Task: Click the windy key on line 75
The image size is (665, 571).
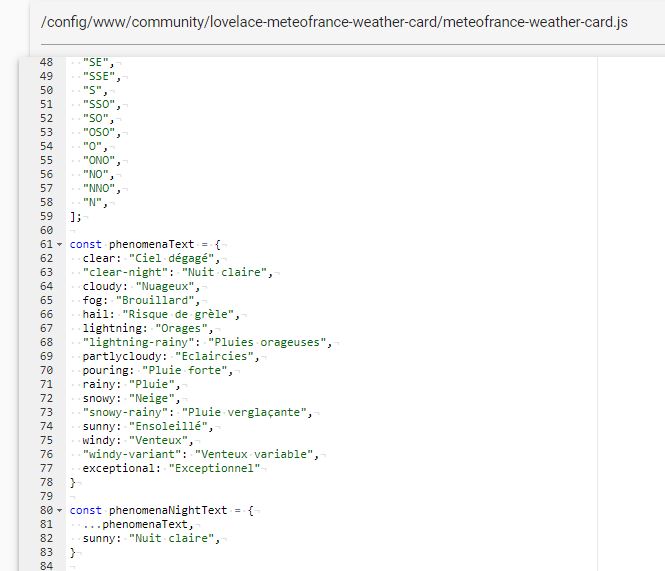Action: point(99,440)
